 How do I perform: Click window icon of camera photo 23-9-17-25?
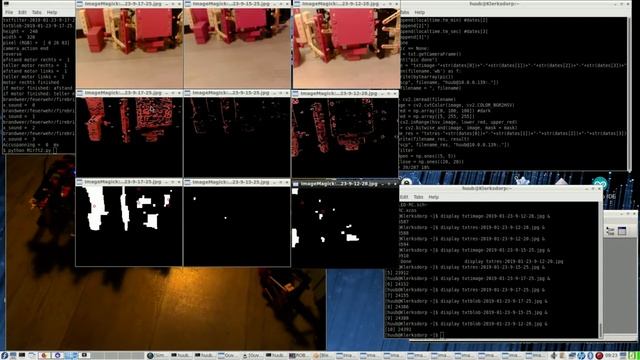pos(80,4)
